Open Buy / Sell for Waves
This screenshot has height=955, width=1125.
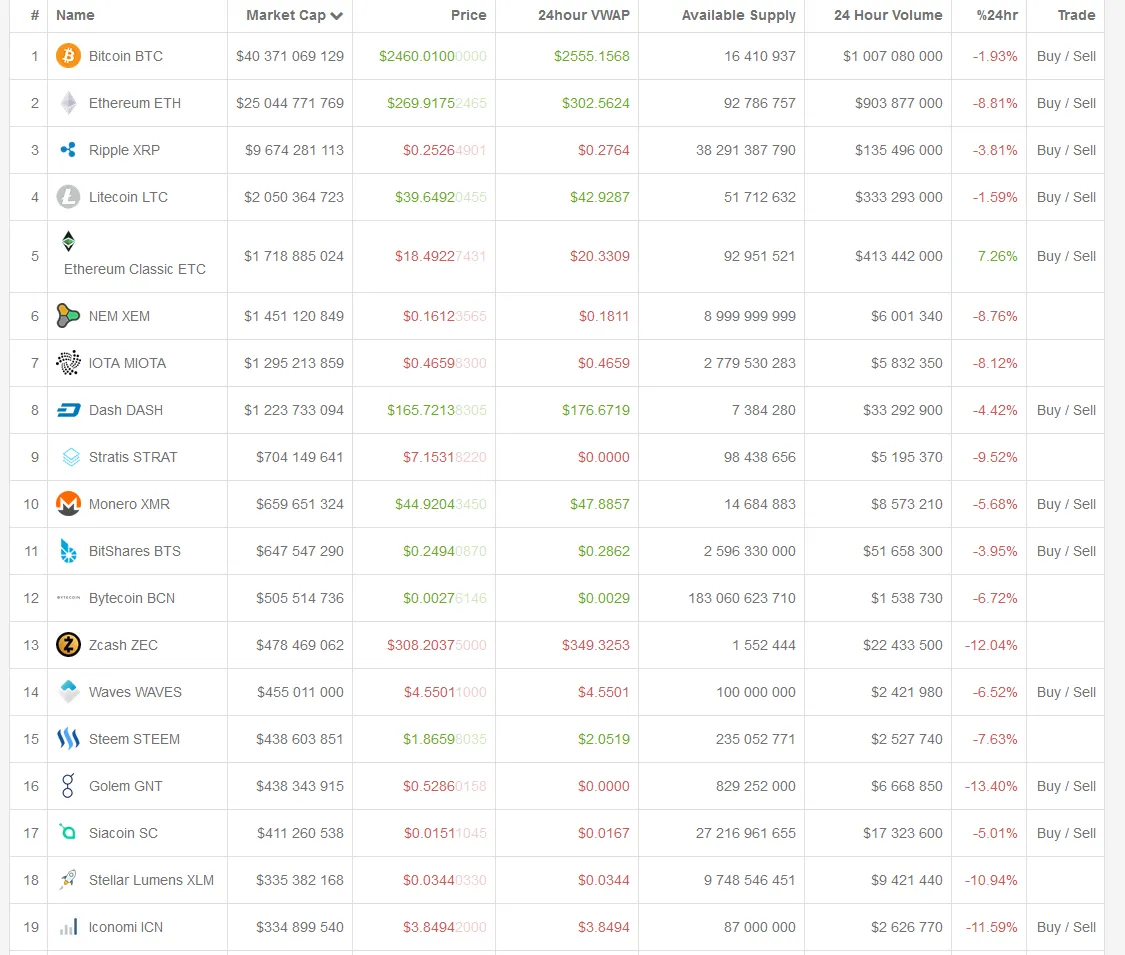click(x=1066, y=692)
